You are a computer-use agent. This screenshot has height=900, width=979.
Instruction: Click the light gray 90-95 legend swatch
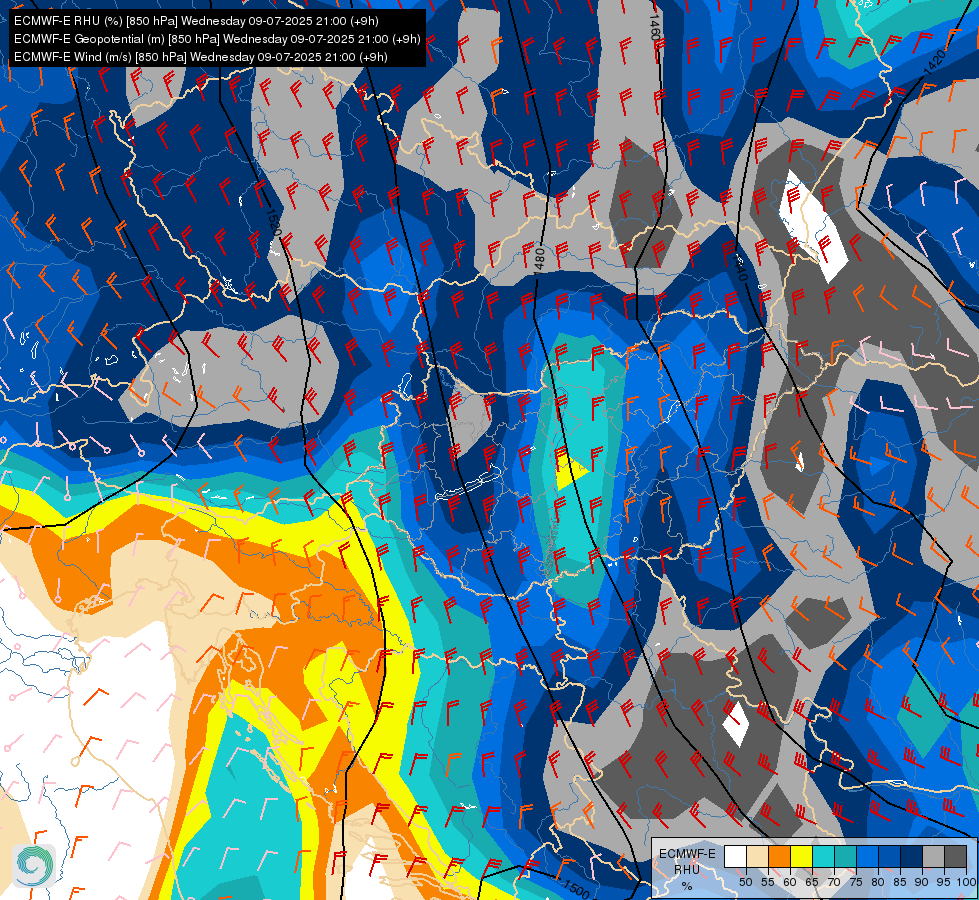(x=933, y=856)
